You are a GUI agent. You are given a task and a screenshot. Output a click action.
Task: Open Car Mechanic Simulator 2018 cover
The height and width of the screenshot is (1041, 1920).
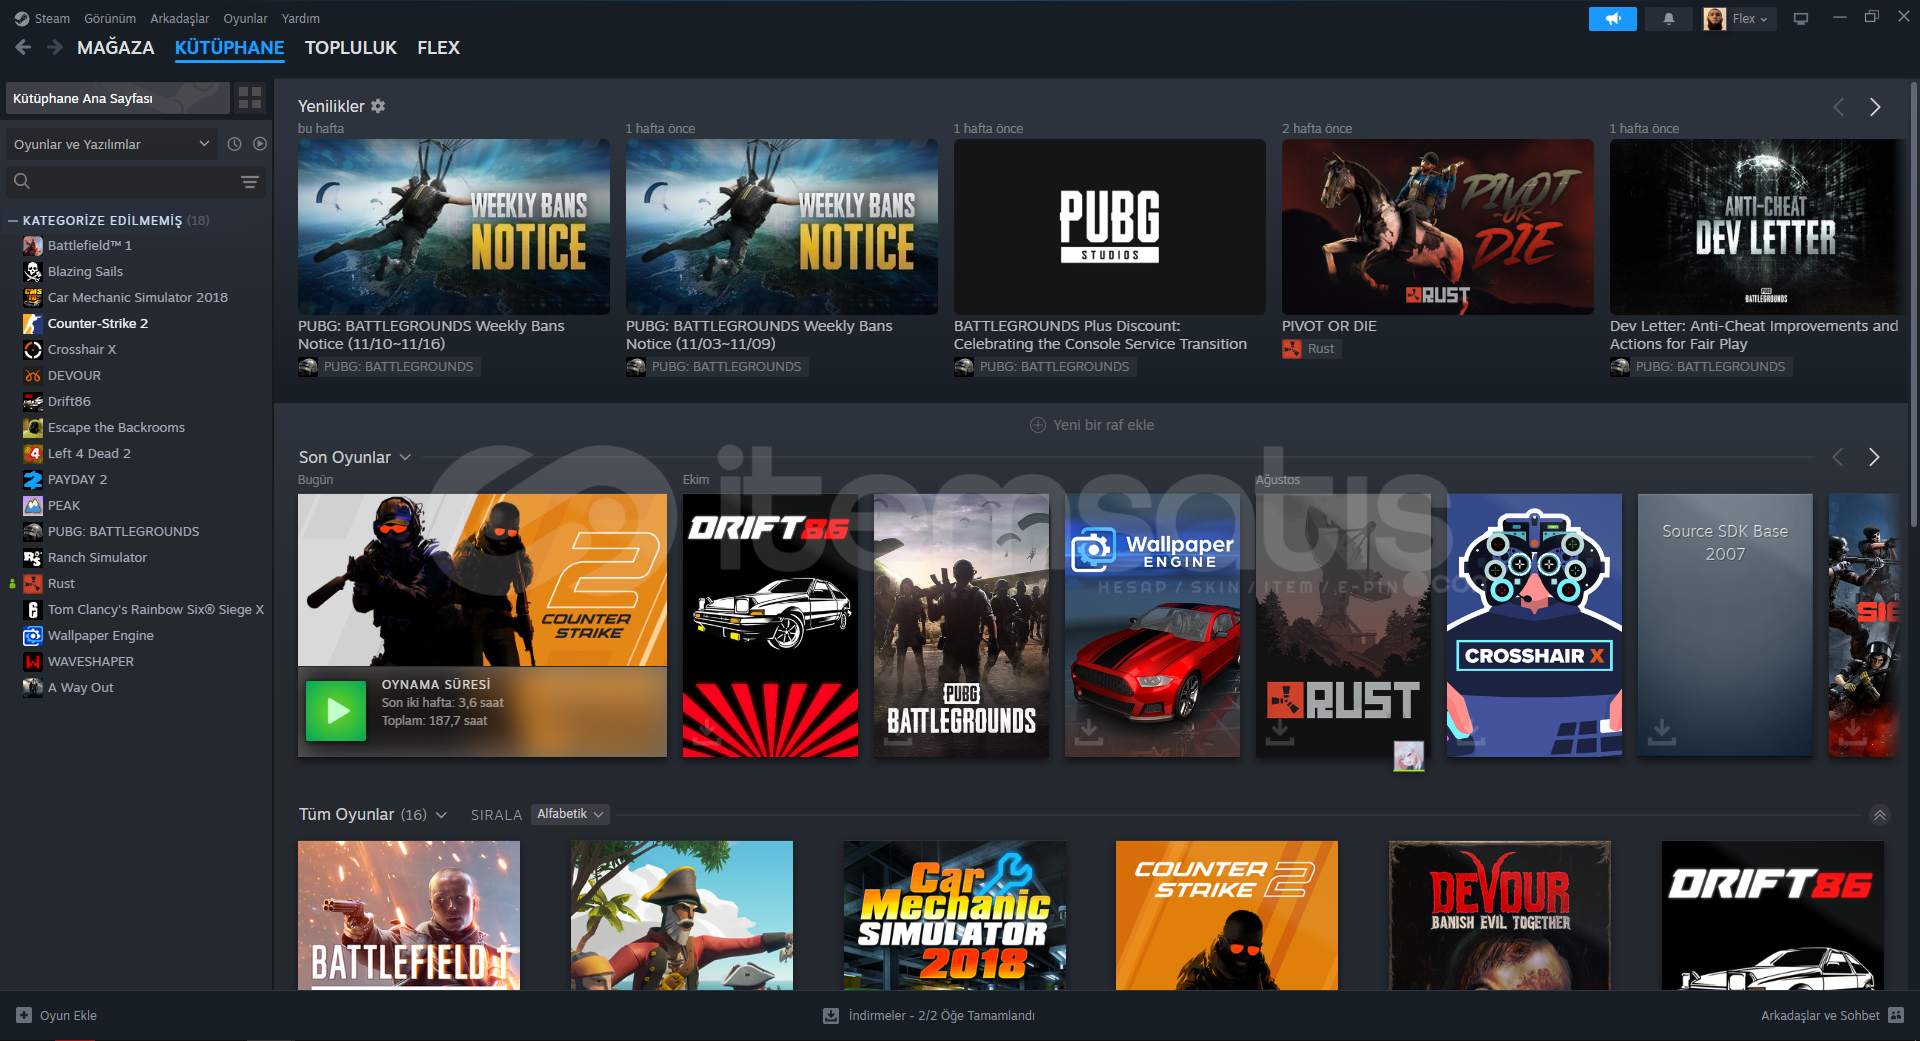(x=954, y=915)
